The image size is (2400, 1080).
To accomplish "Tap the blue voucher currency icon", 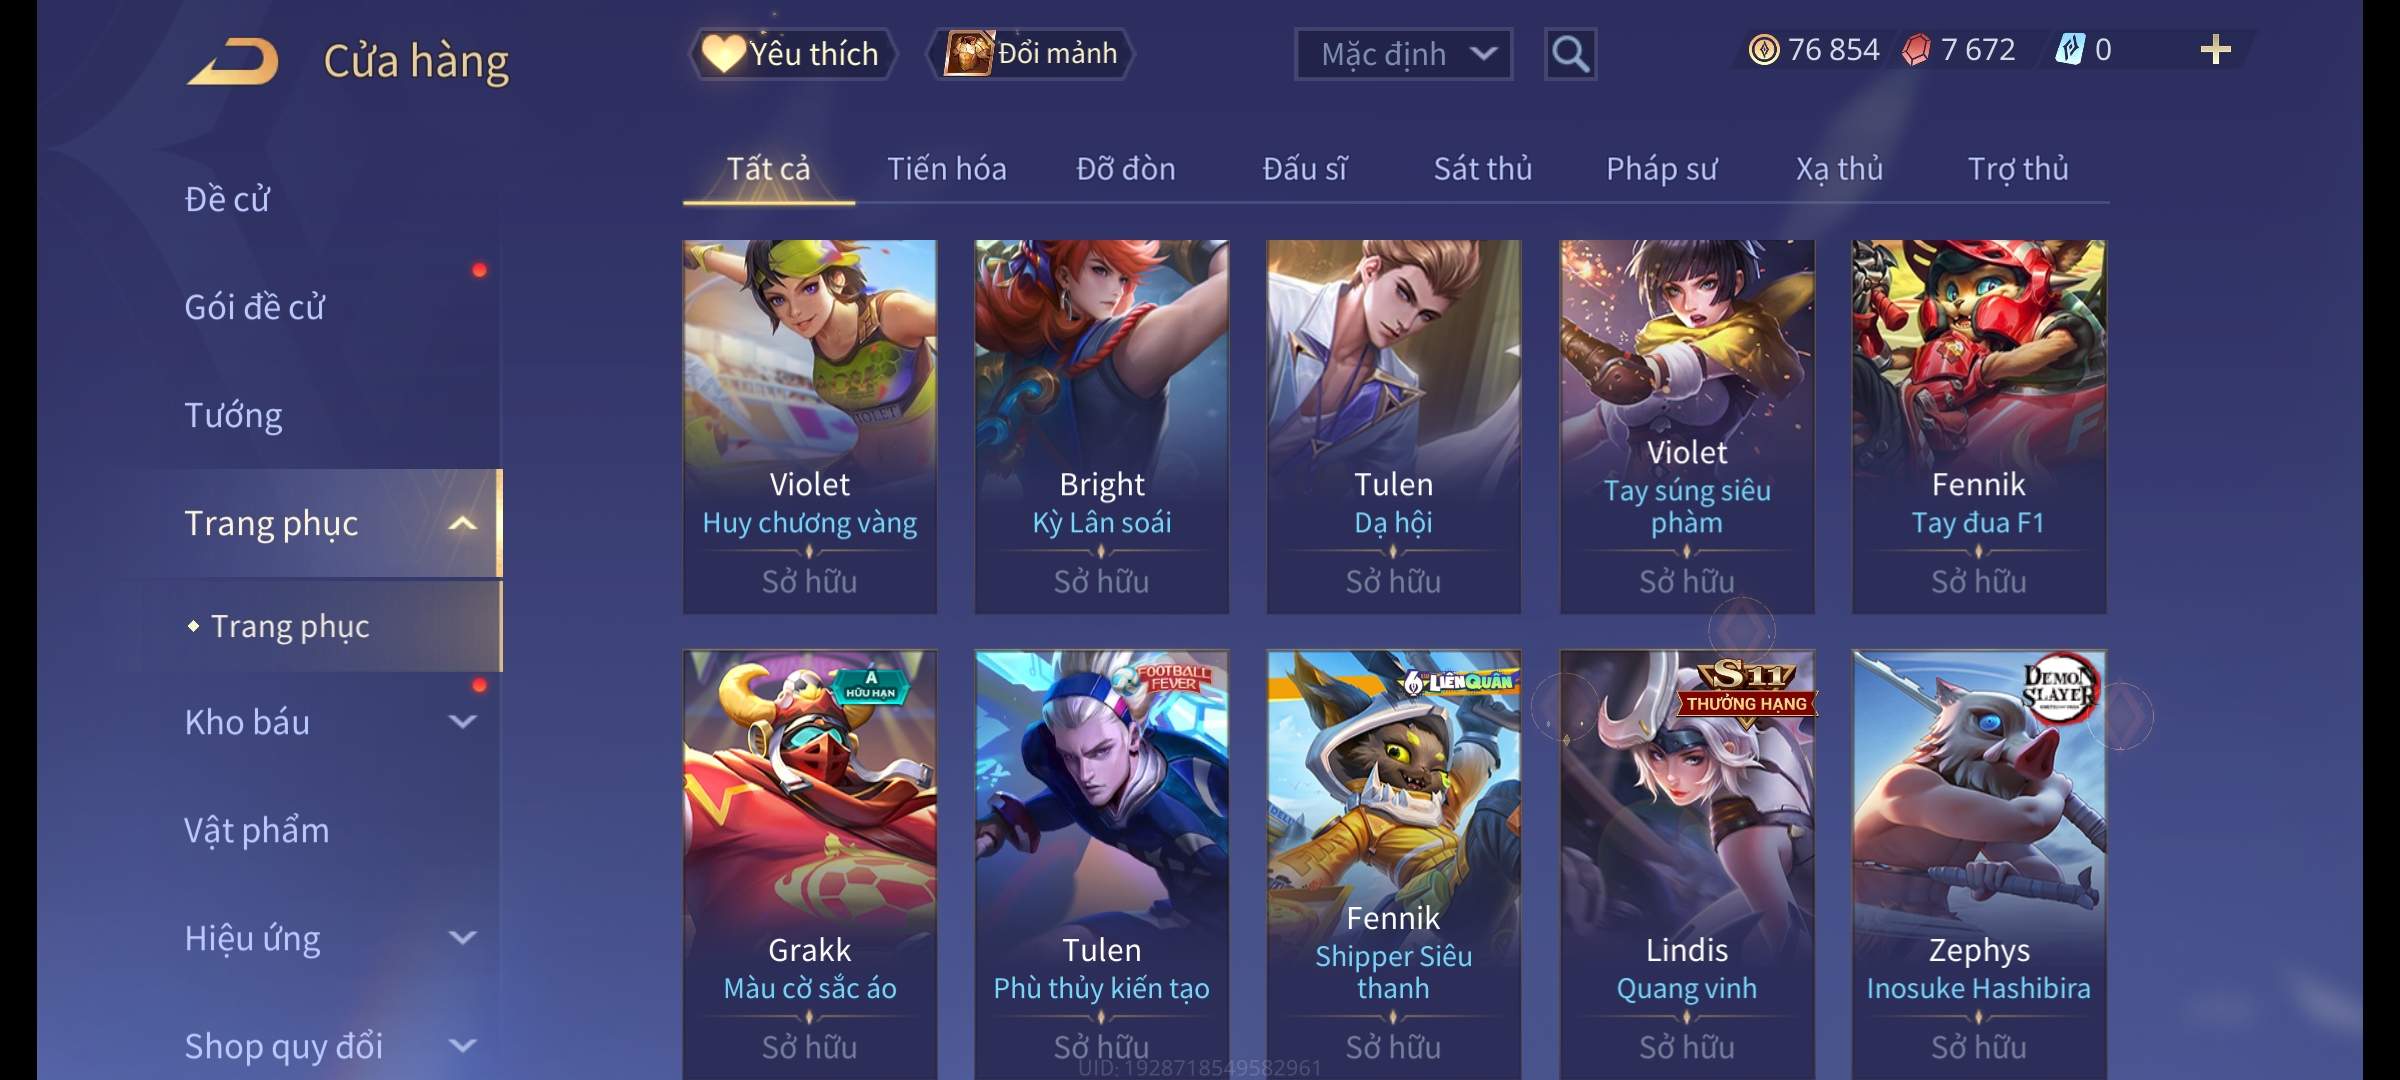I will tap(2070, 50).
